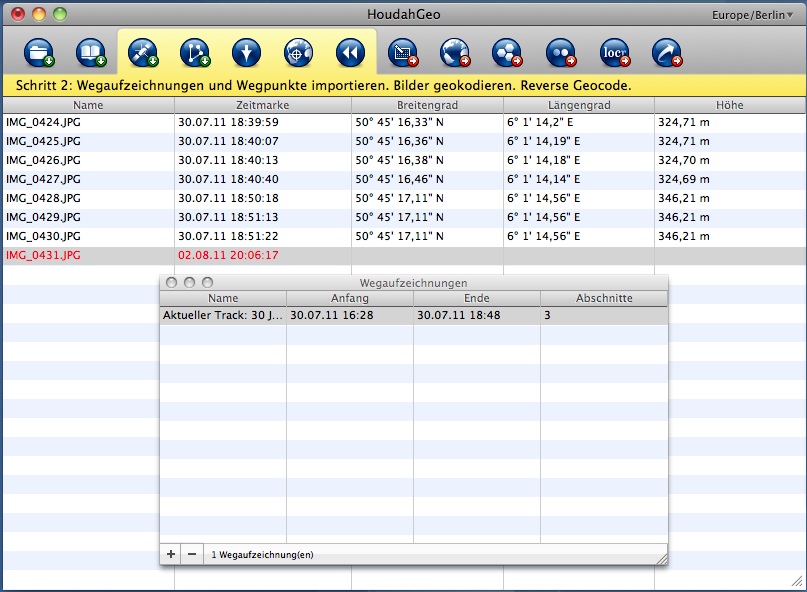Screen dimensions: 807x592
Task: Click the down-arrow geocode icon
Action: (x=247, y=53)
